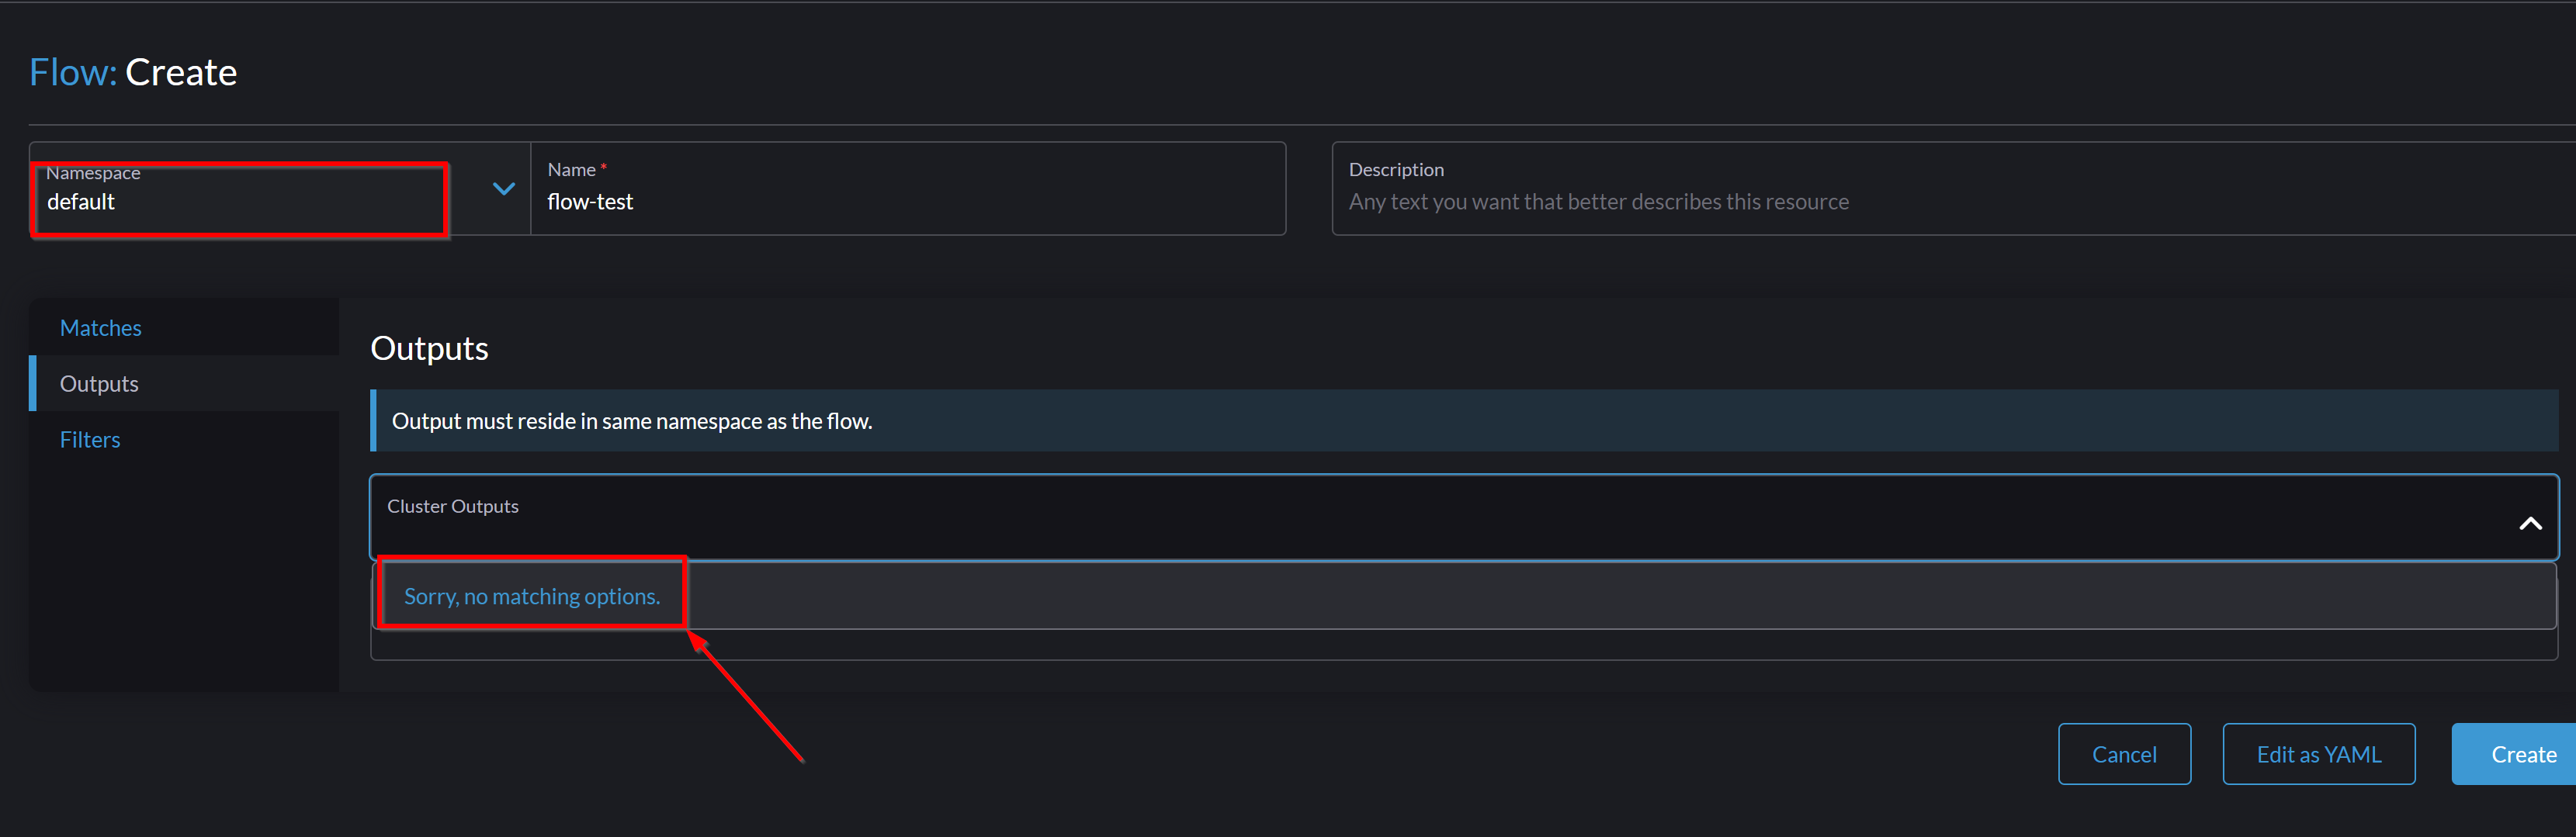This screenshot has width=2576, height=837.
Task: Click the Outputs section heading
Action: pos(429,348)
